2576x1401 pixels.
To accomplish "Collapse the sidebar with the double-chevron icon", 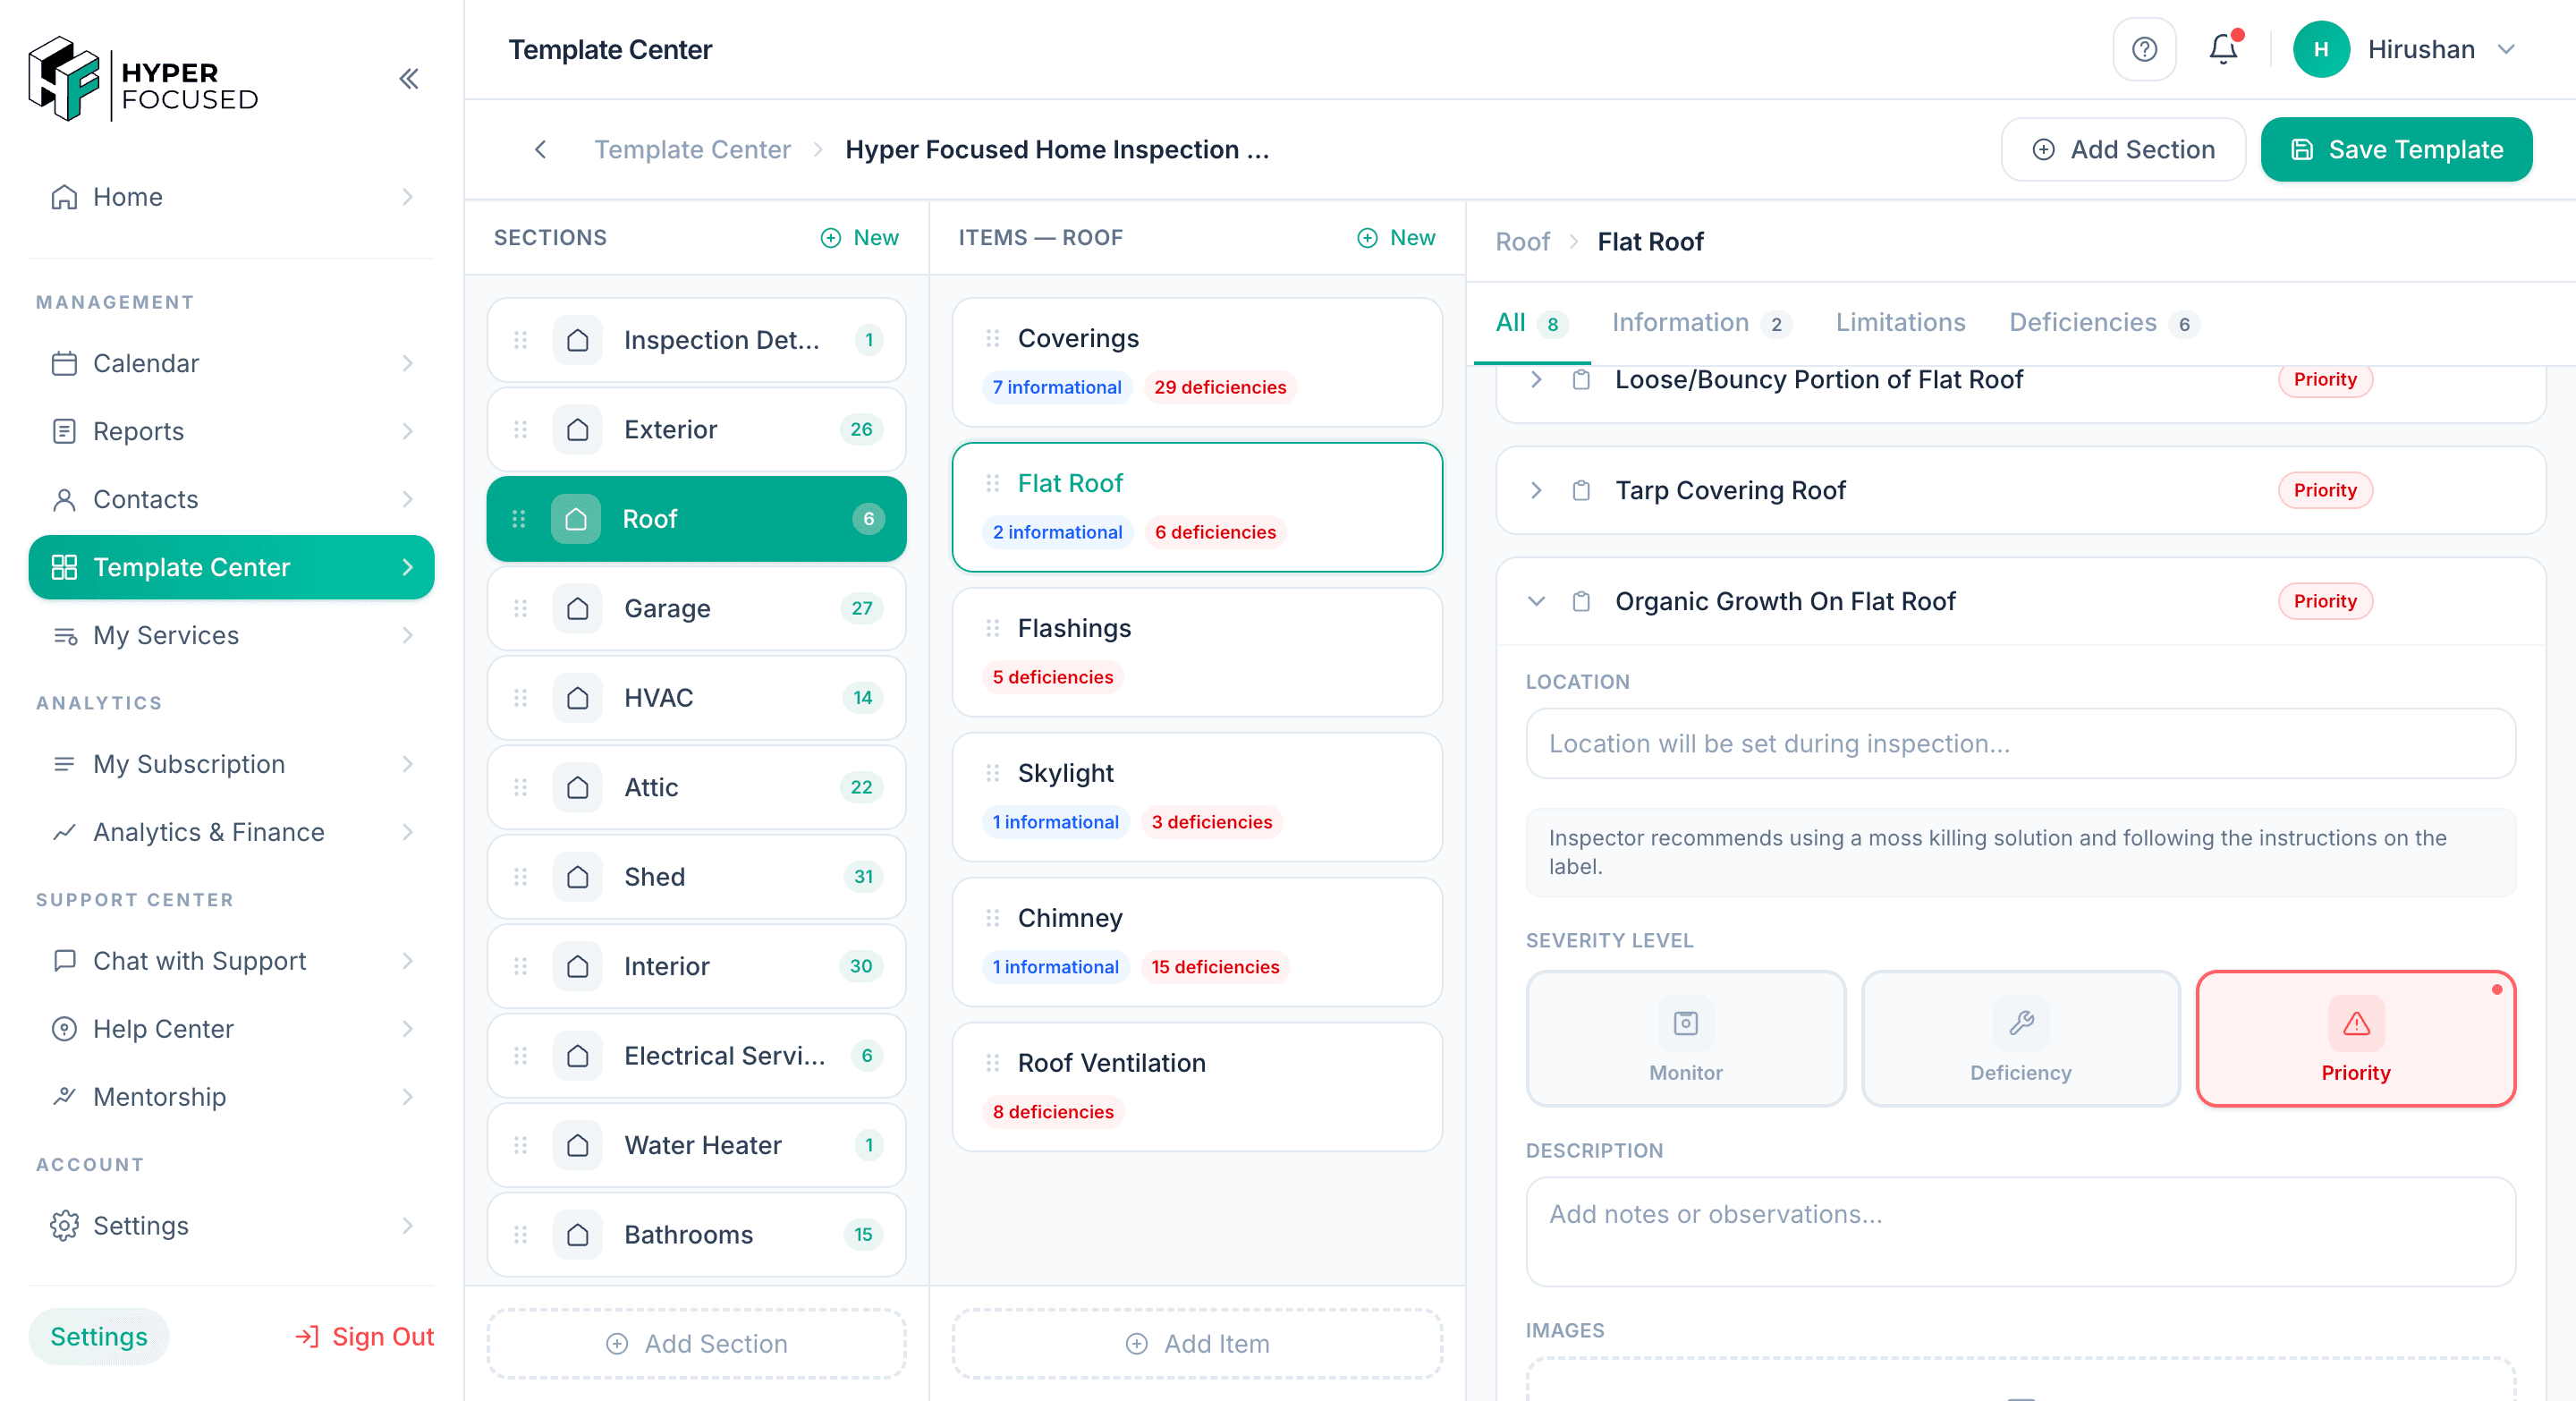I will pos(408,78).
